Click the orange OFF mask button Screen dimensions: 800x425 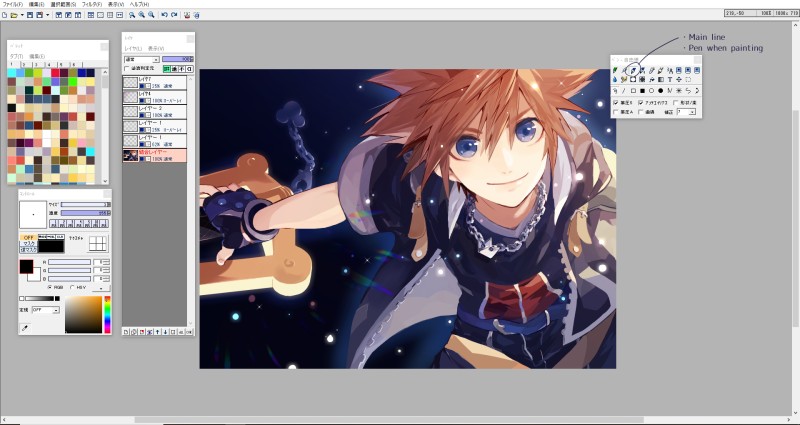[x=29, y=238]
